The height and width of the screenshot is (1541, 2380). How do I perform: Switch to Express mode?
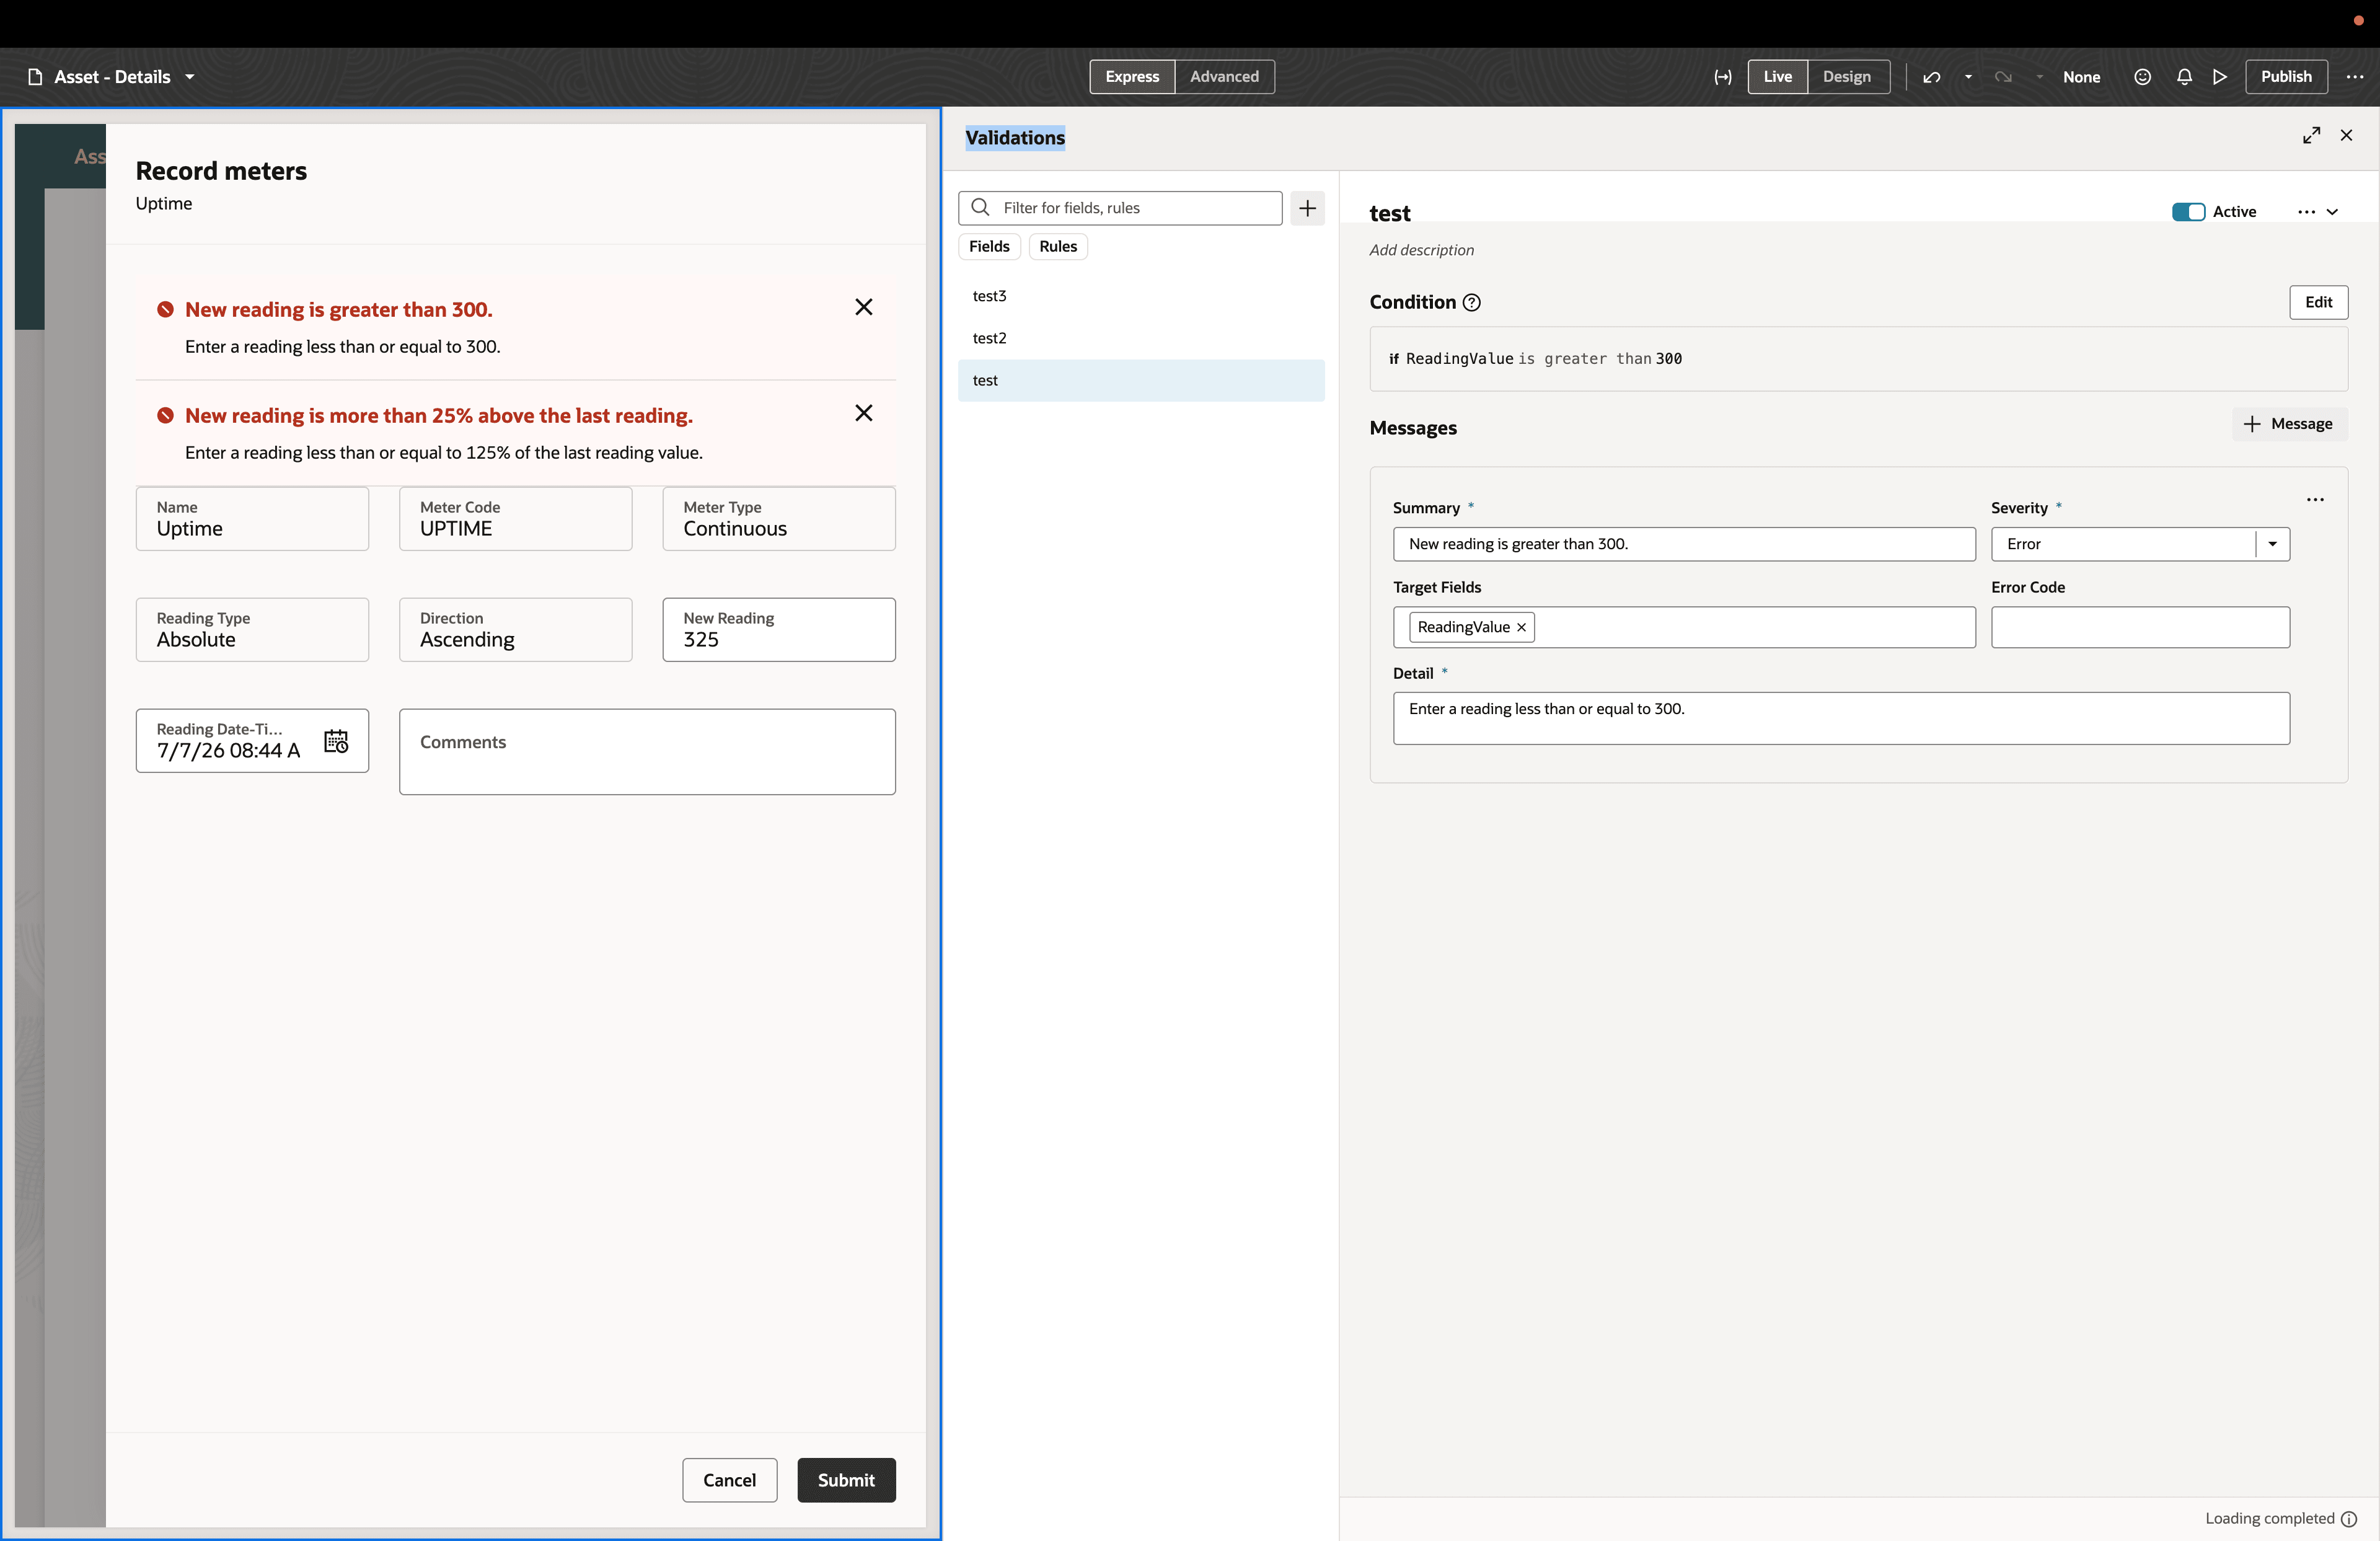pyautogui.click(x=1132, y=77)
